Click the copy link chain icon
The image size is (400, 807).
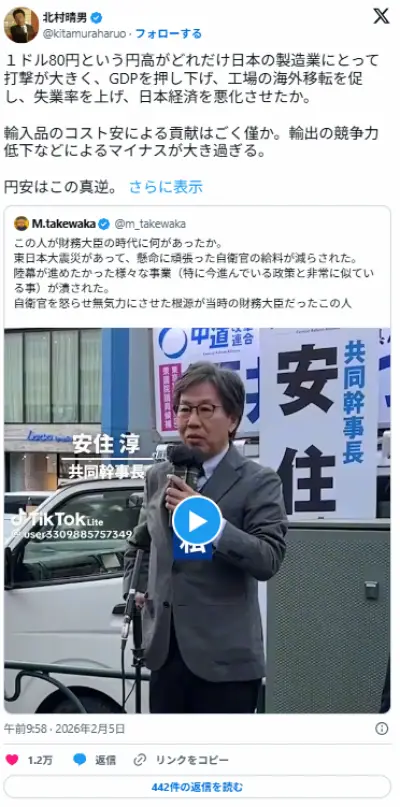(140, 760)
